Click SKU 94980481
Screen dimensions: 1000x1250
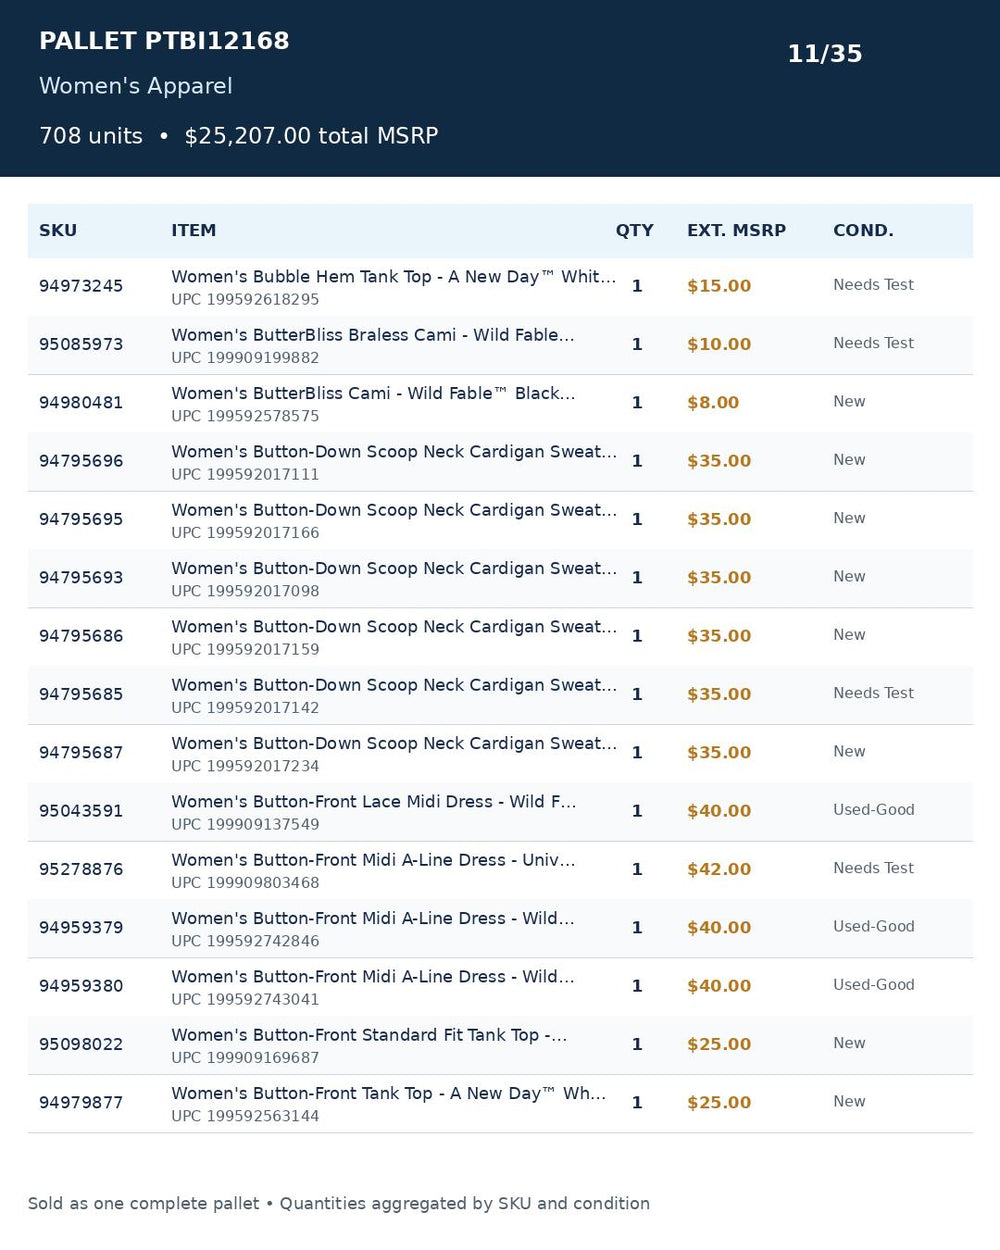click(x=81, y=403)
